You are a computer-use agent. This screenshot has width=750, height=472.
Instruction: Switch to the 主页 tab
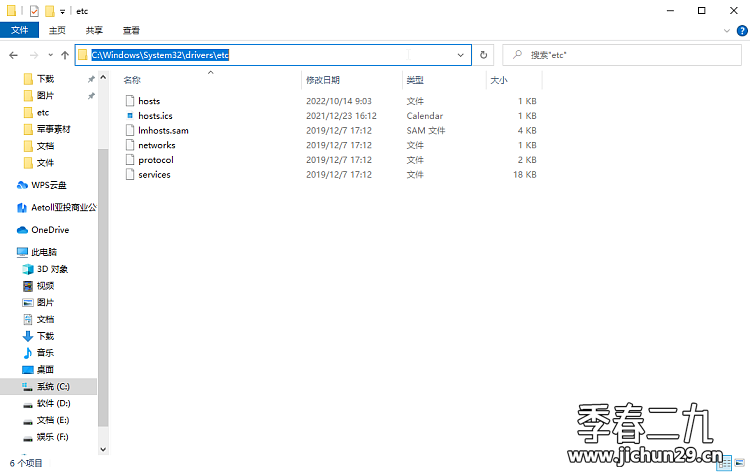pyautogui.click(x=57, y=30)
